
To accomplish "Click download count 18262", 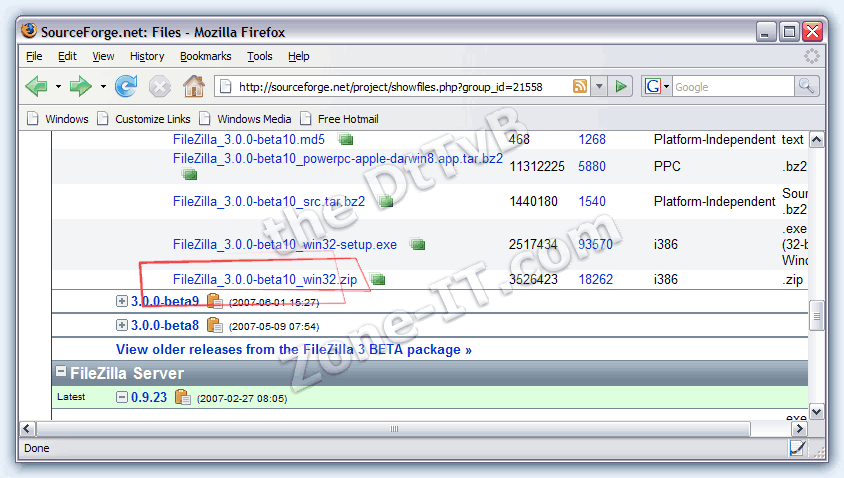I will [x=595, y=279].
